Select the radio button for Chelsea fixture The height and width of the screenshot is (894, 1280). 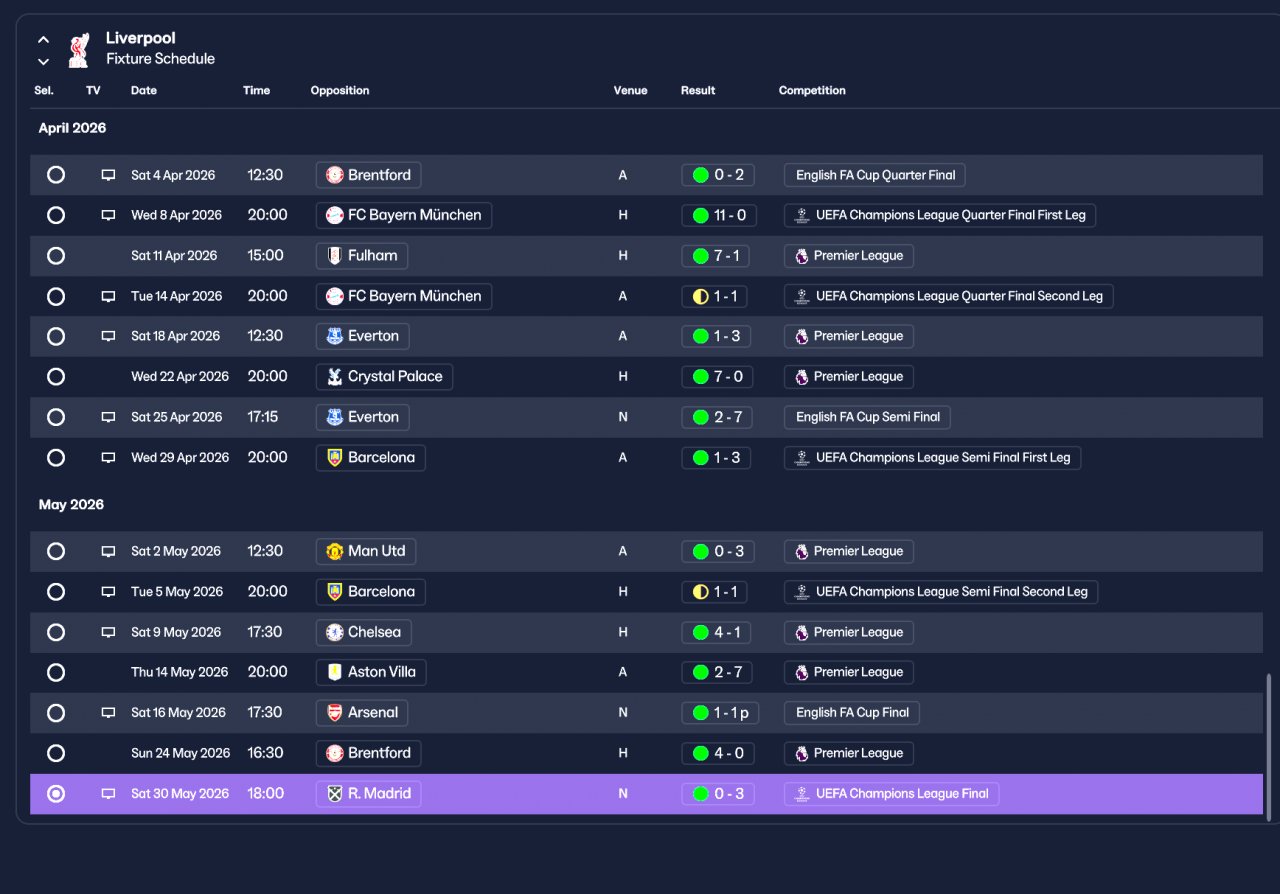pyautogui.click(x=56, y=632)
